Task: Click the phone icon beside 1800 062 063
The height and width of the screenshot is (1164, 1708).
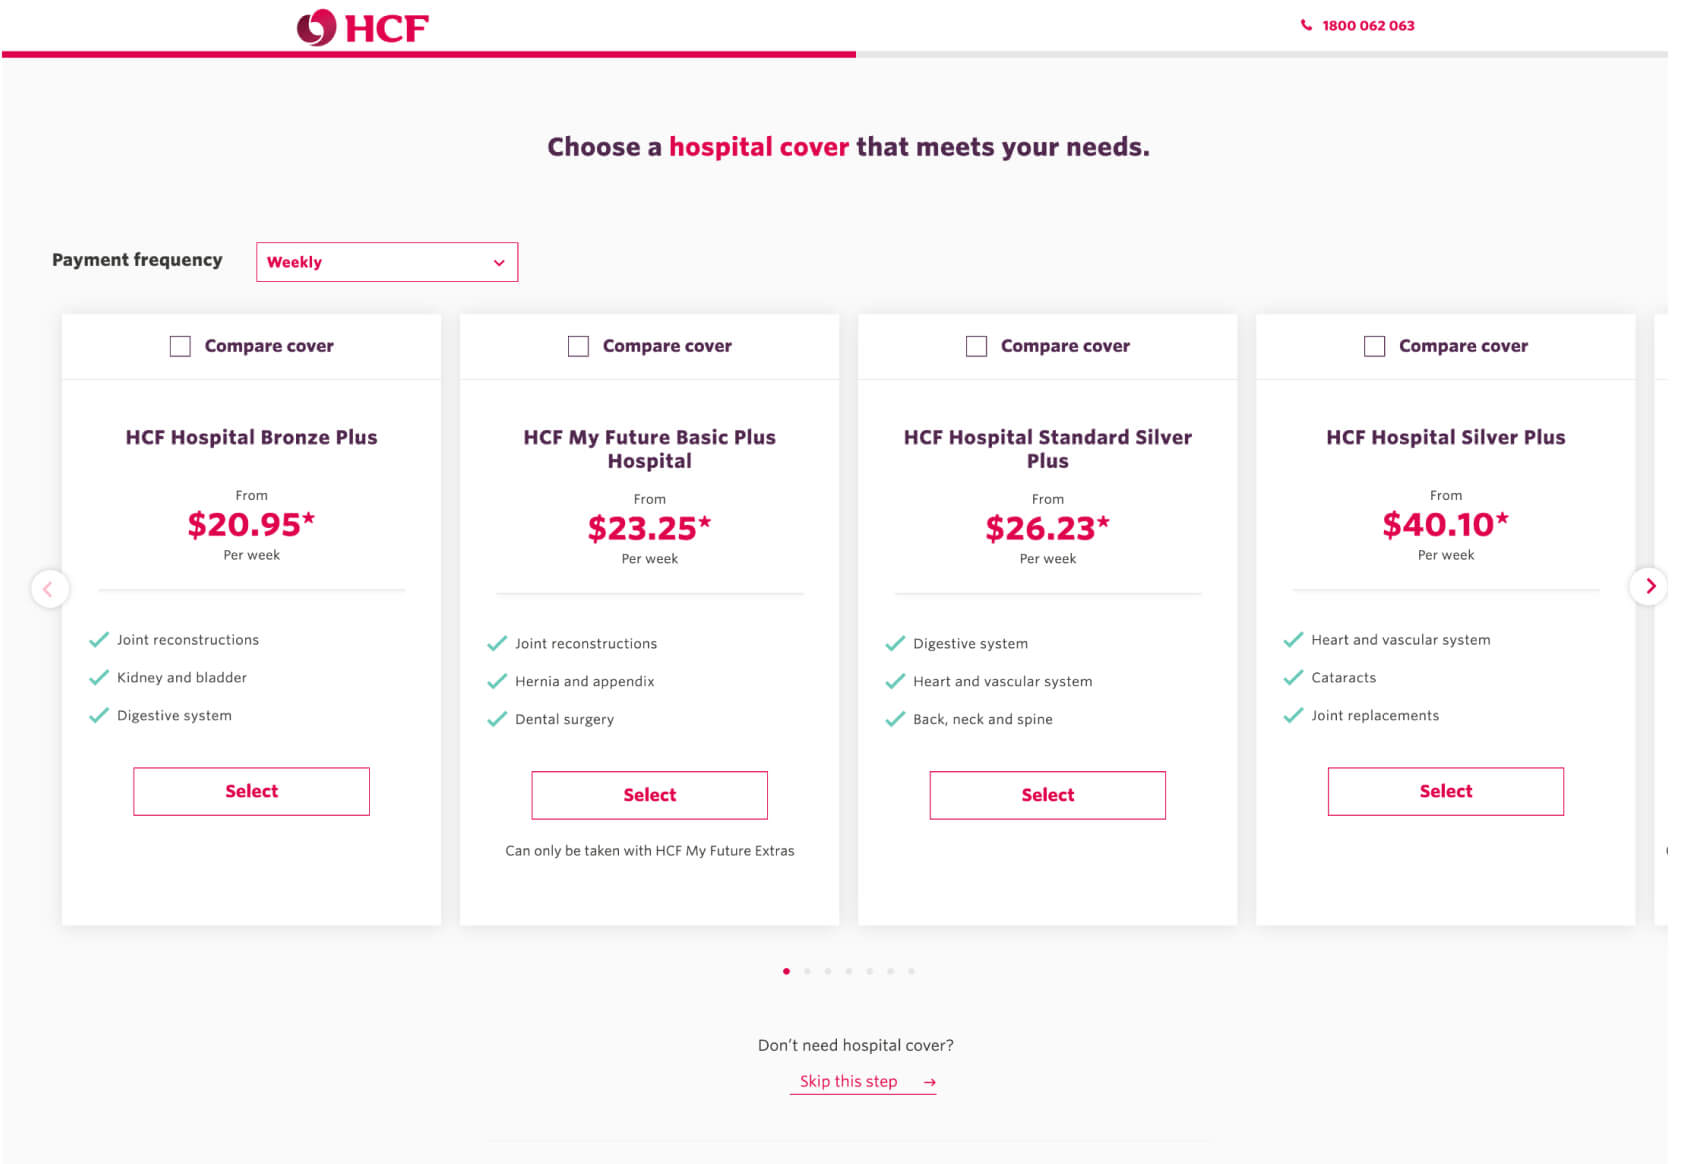Action: pos(1306,25)
